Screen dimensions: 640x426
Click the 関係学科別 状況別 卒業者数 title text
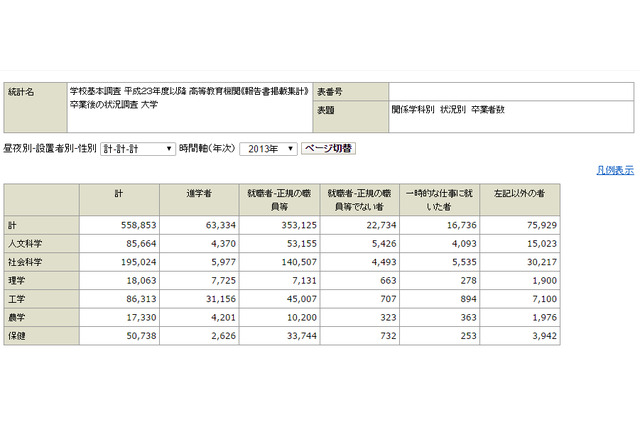point(448,109)
